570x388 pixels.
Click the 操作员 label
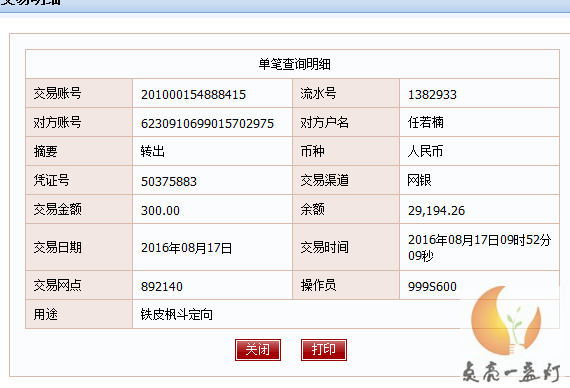(x=318, y=285)
